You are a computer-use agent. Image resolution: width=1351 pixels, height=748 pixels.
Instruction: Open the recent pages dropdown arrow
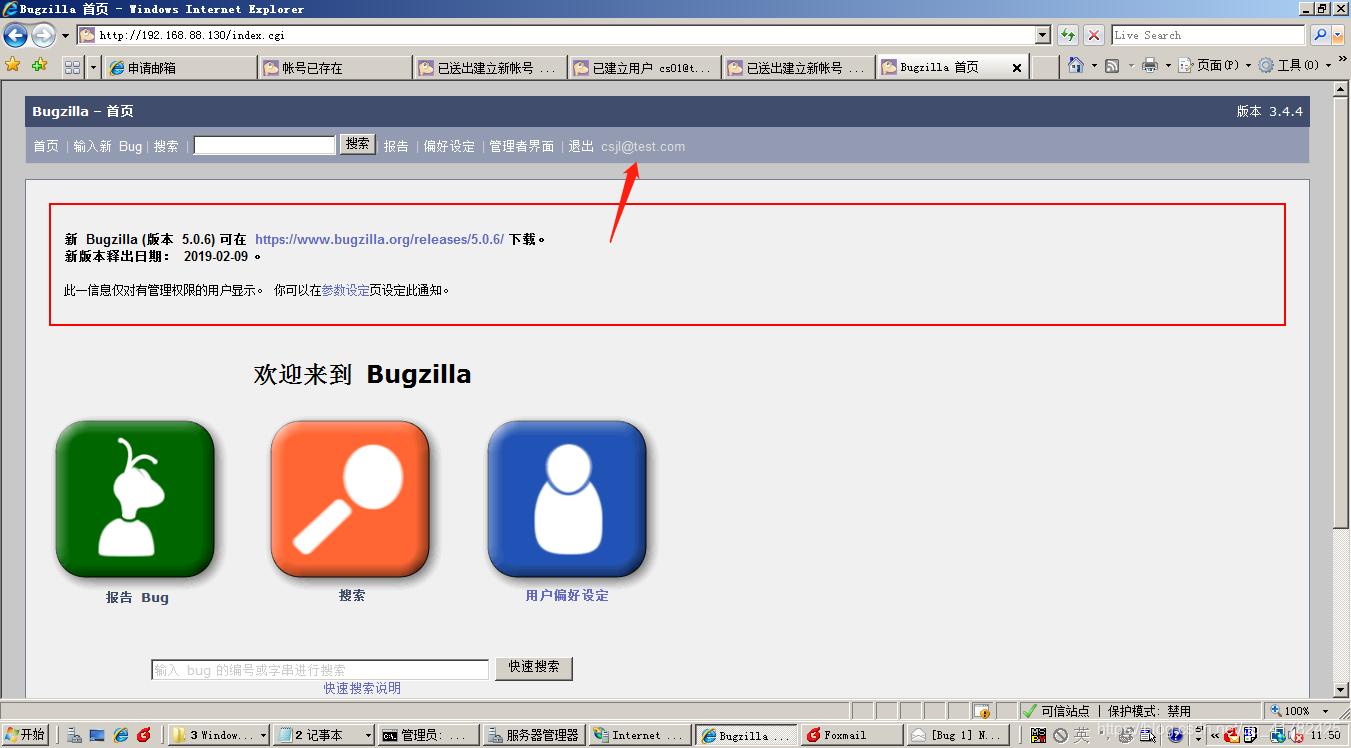point(66,35)
